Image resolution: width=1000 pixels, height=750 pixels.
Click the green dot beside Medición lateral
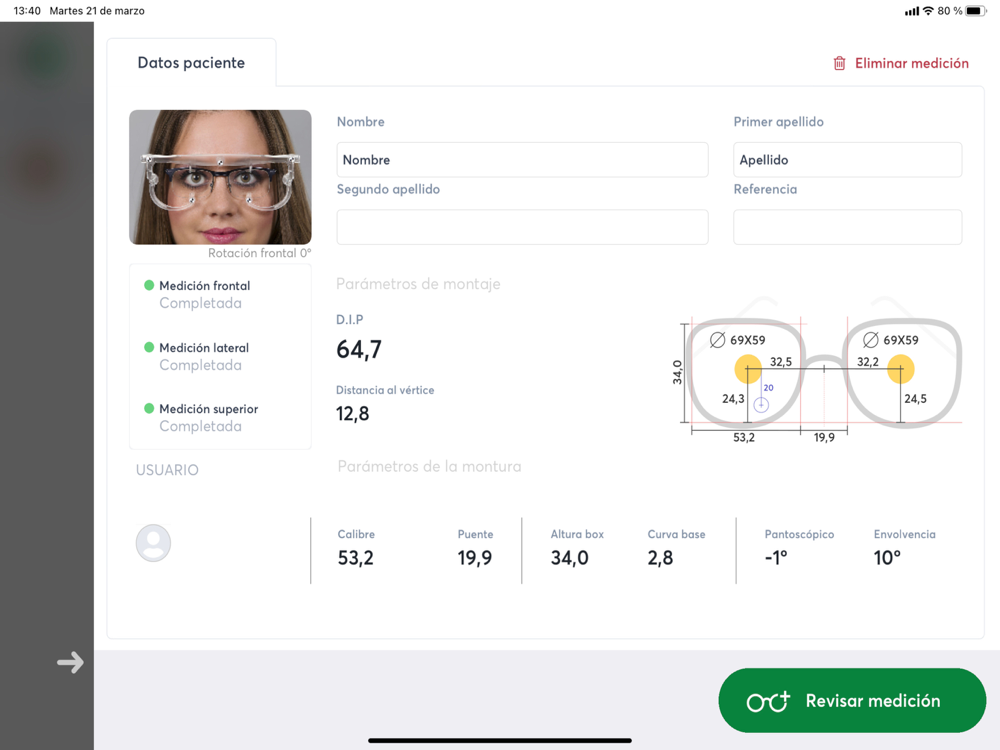point(149,347)
